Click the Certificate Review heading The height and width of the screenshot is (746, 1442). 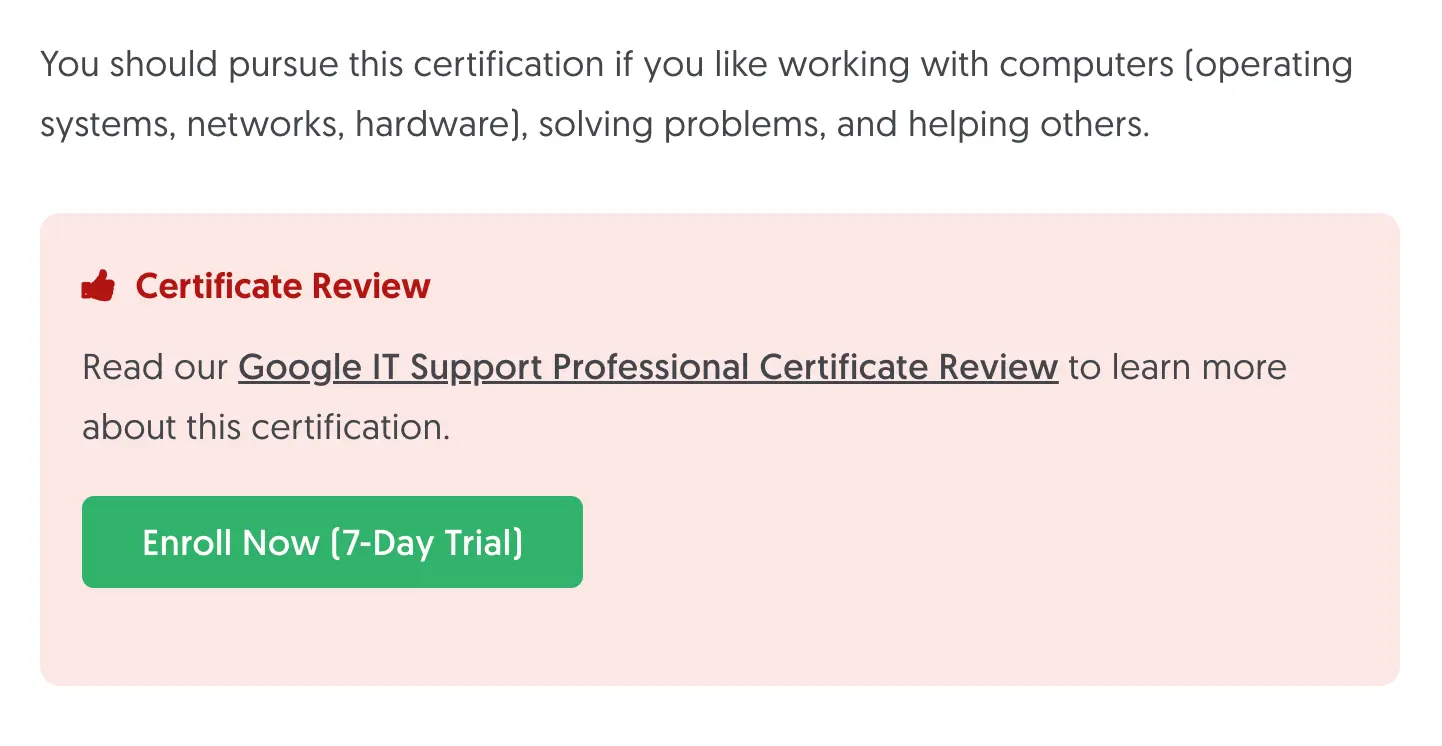pos(283,287)
